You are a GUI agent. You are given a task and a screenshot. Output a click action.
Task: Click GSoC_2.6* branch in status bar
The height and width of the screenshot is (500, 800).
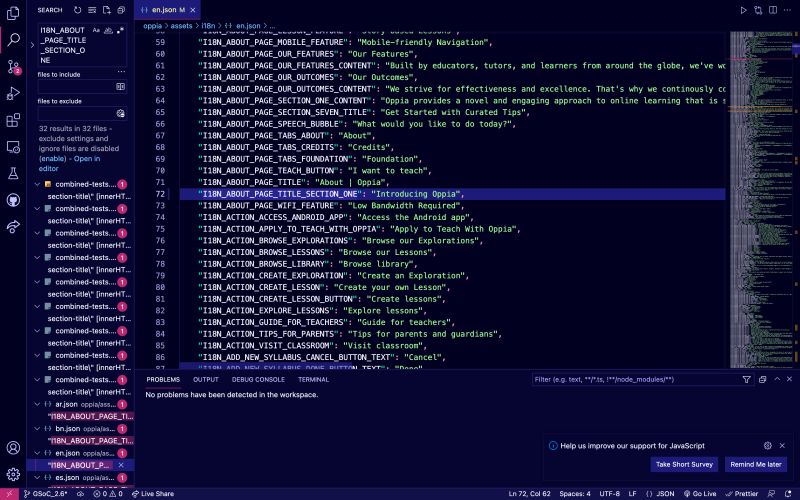[45, 494]
